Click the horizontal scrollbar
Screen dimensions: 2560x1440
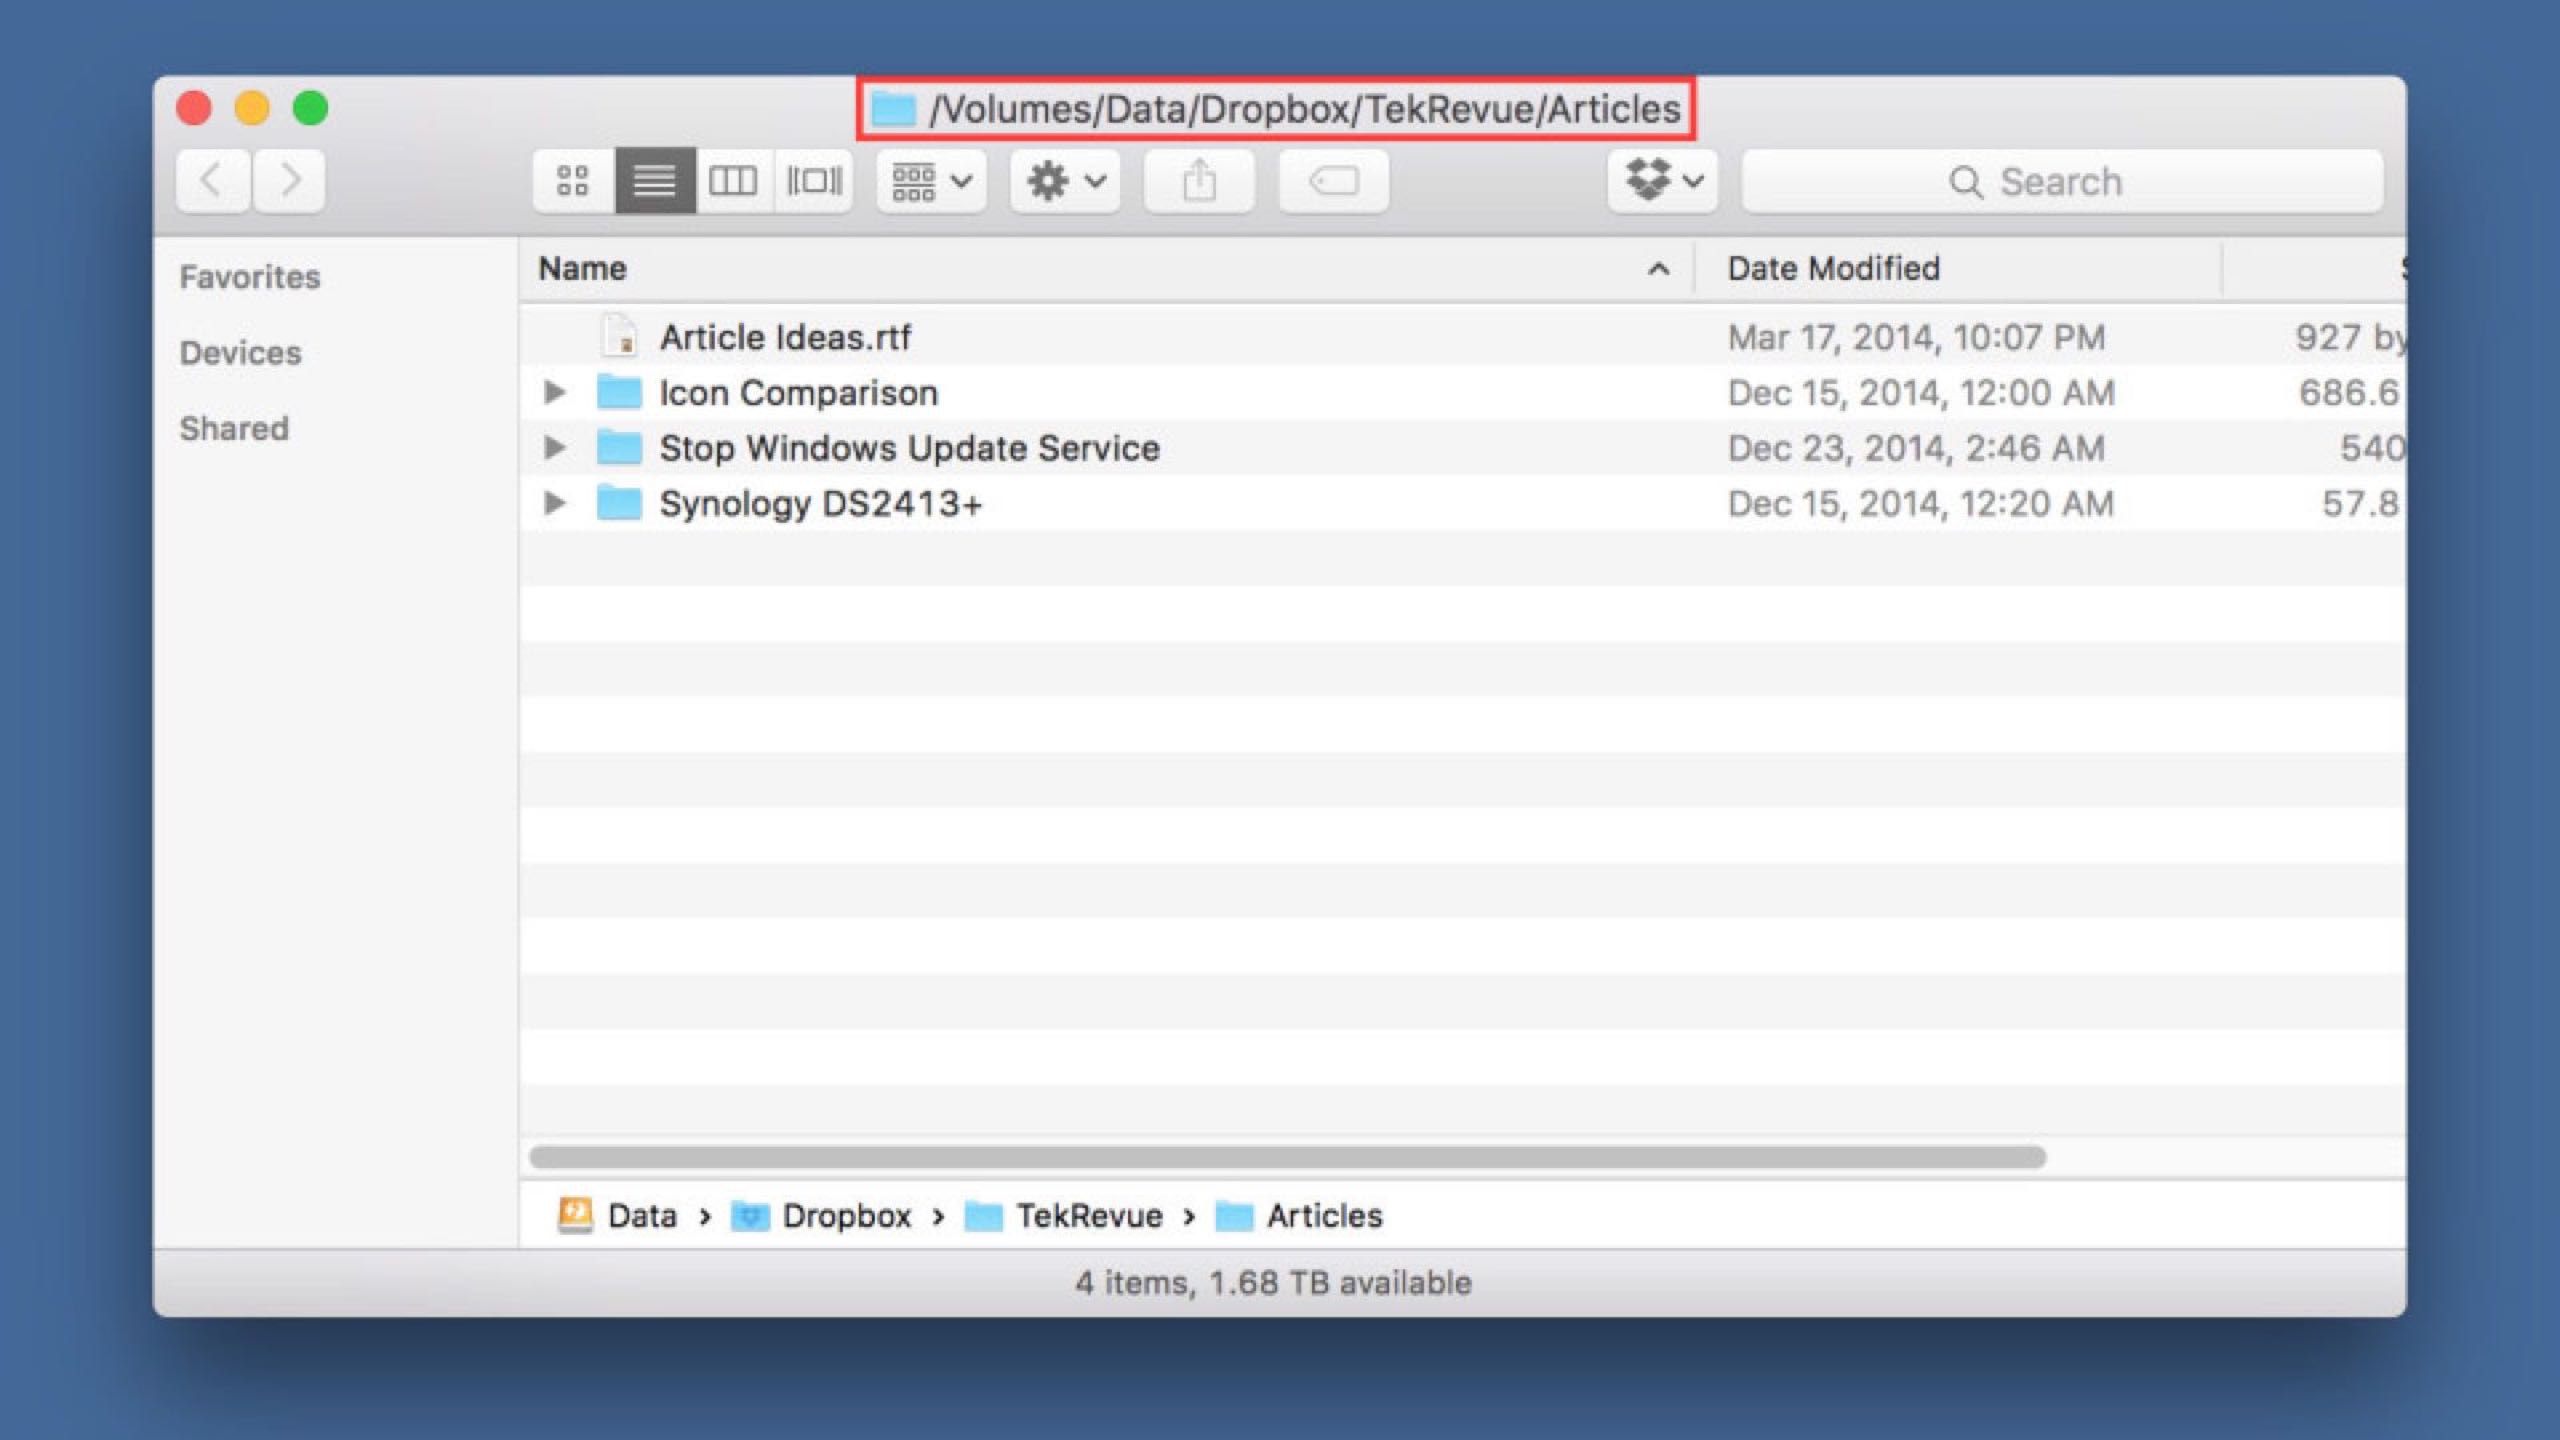pyautogui.click(x=1287, y=1157)
